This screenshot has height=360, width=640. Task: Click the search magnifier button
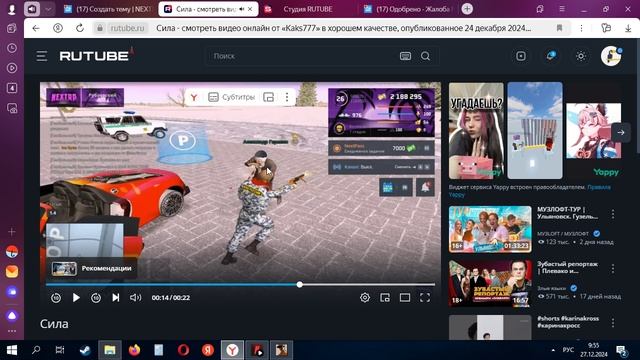point(425,56)
